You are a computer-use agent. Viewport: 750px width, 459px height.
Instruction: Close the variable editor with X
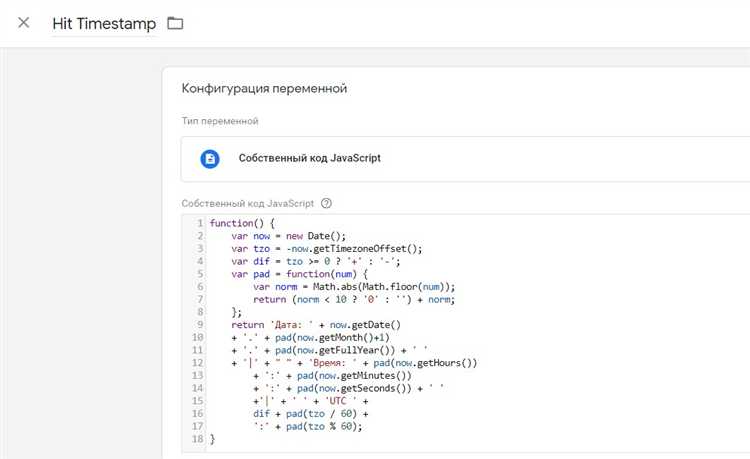23,22
